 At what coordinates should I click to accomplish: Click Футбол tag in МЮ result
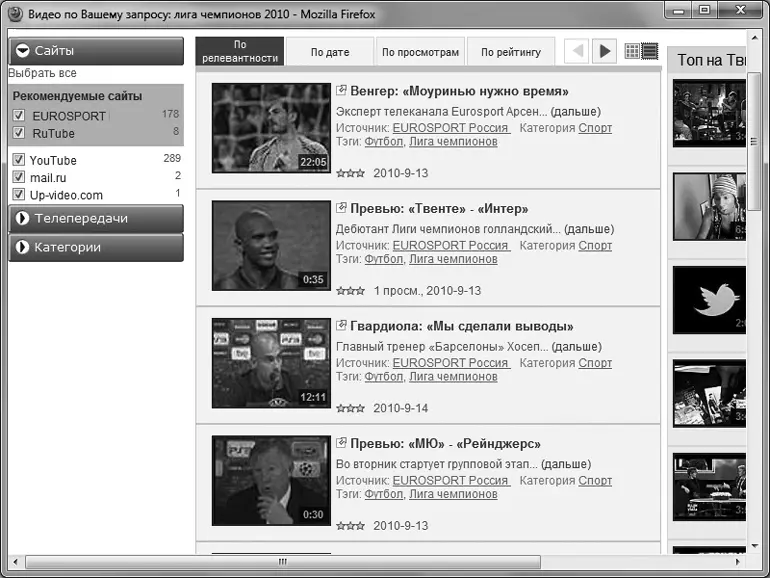[x=385, y=494]
